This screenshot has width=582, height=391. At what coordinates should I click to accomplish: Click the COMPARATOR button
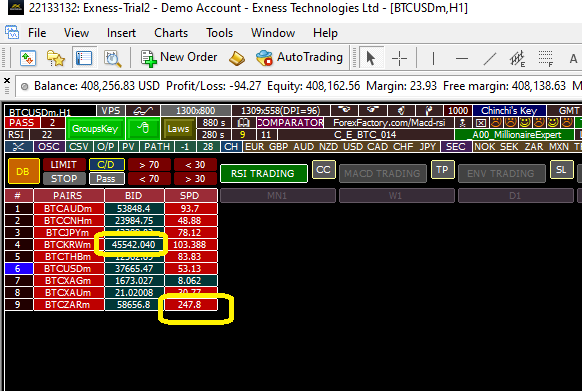(x=290, y=123)
